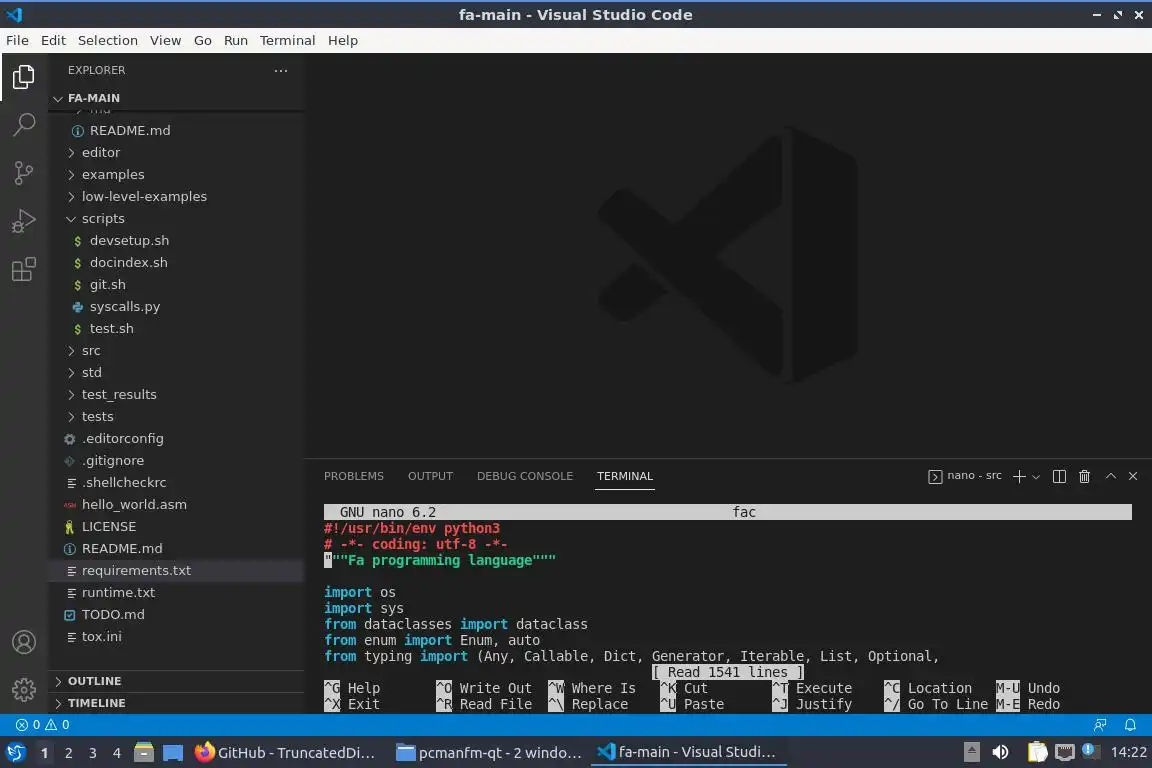Expand the examples folder
This screenshot has width=1152, height=768.
(176, 174)
